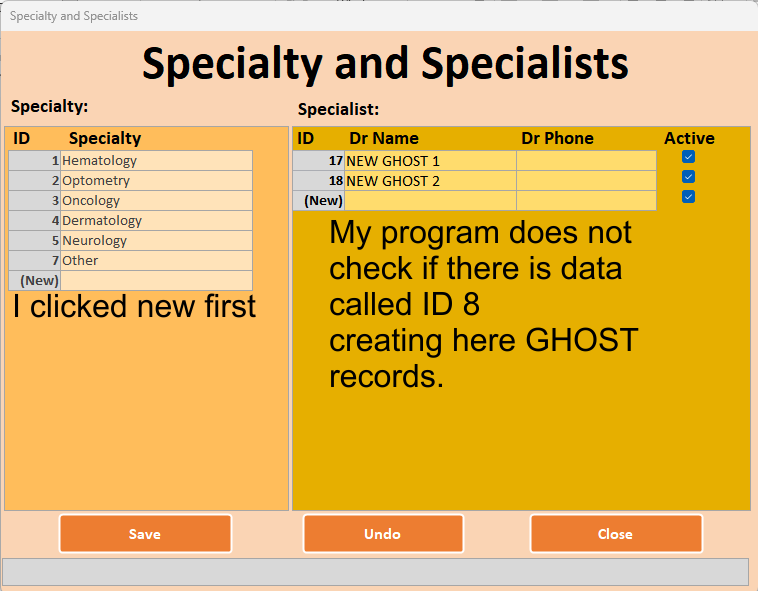
Task: Click the Specialty column header
Action: click(105, 138)
